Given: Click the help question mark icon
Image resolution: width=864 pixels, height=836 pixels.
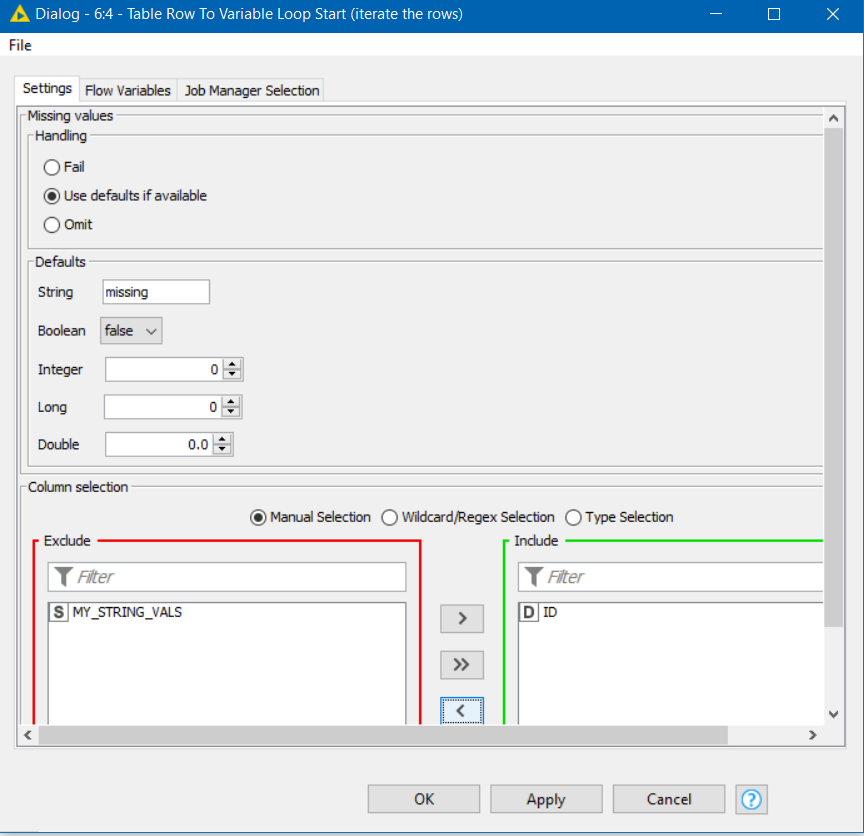Looking at the screenshot, I should pyautogui.click(x=751, y=799).
